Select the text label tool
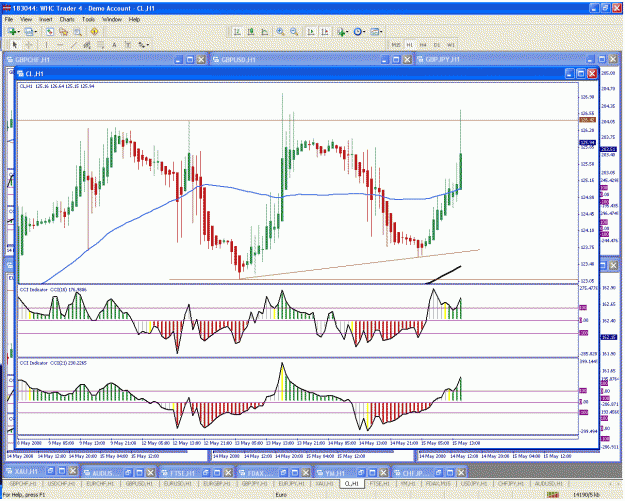The height and width of the screenshot is (501, 625). (128, 45)
